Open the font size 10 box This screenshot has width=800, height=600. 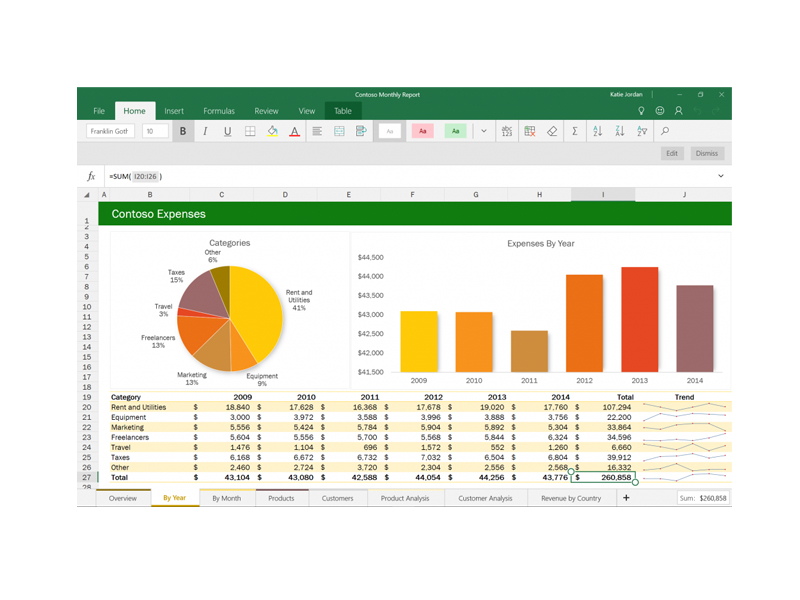[x=155, y=131]
